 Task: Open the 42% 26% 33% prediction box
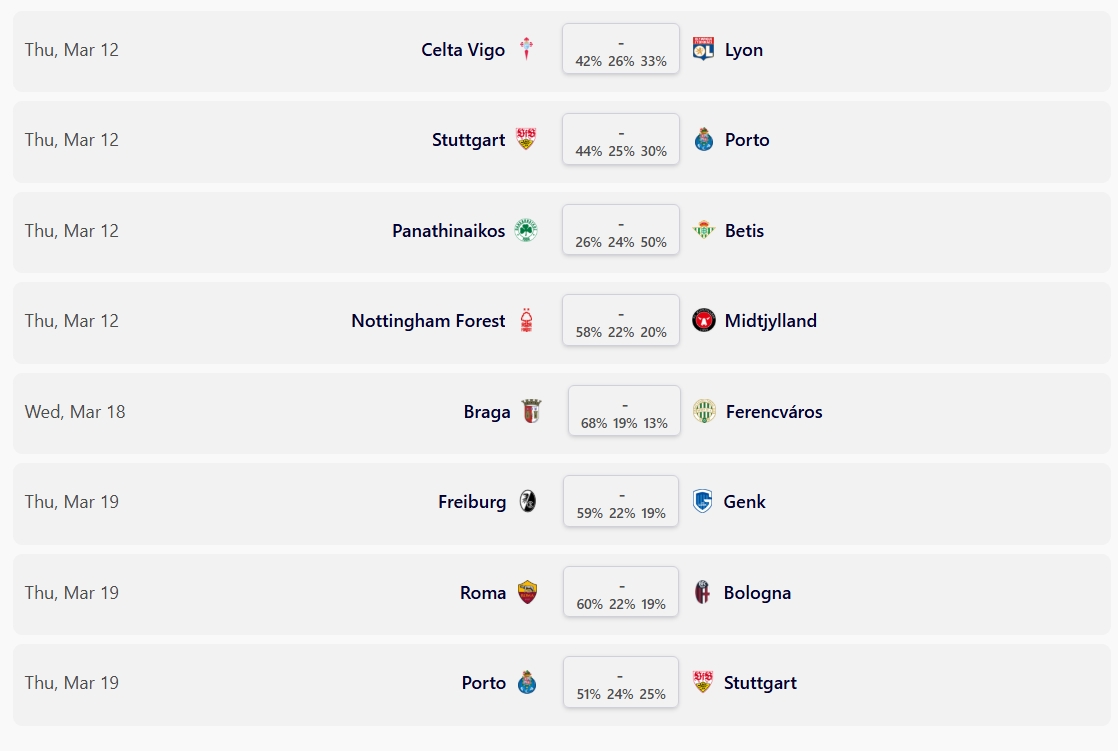coord(621,49)
